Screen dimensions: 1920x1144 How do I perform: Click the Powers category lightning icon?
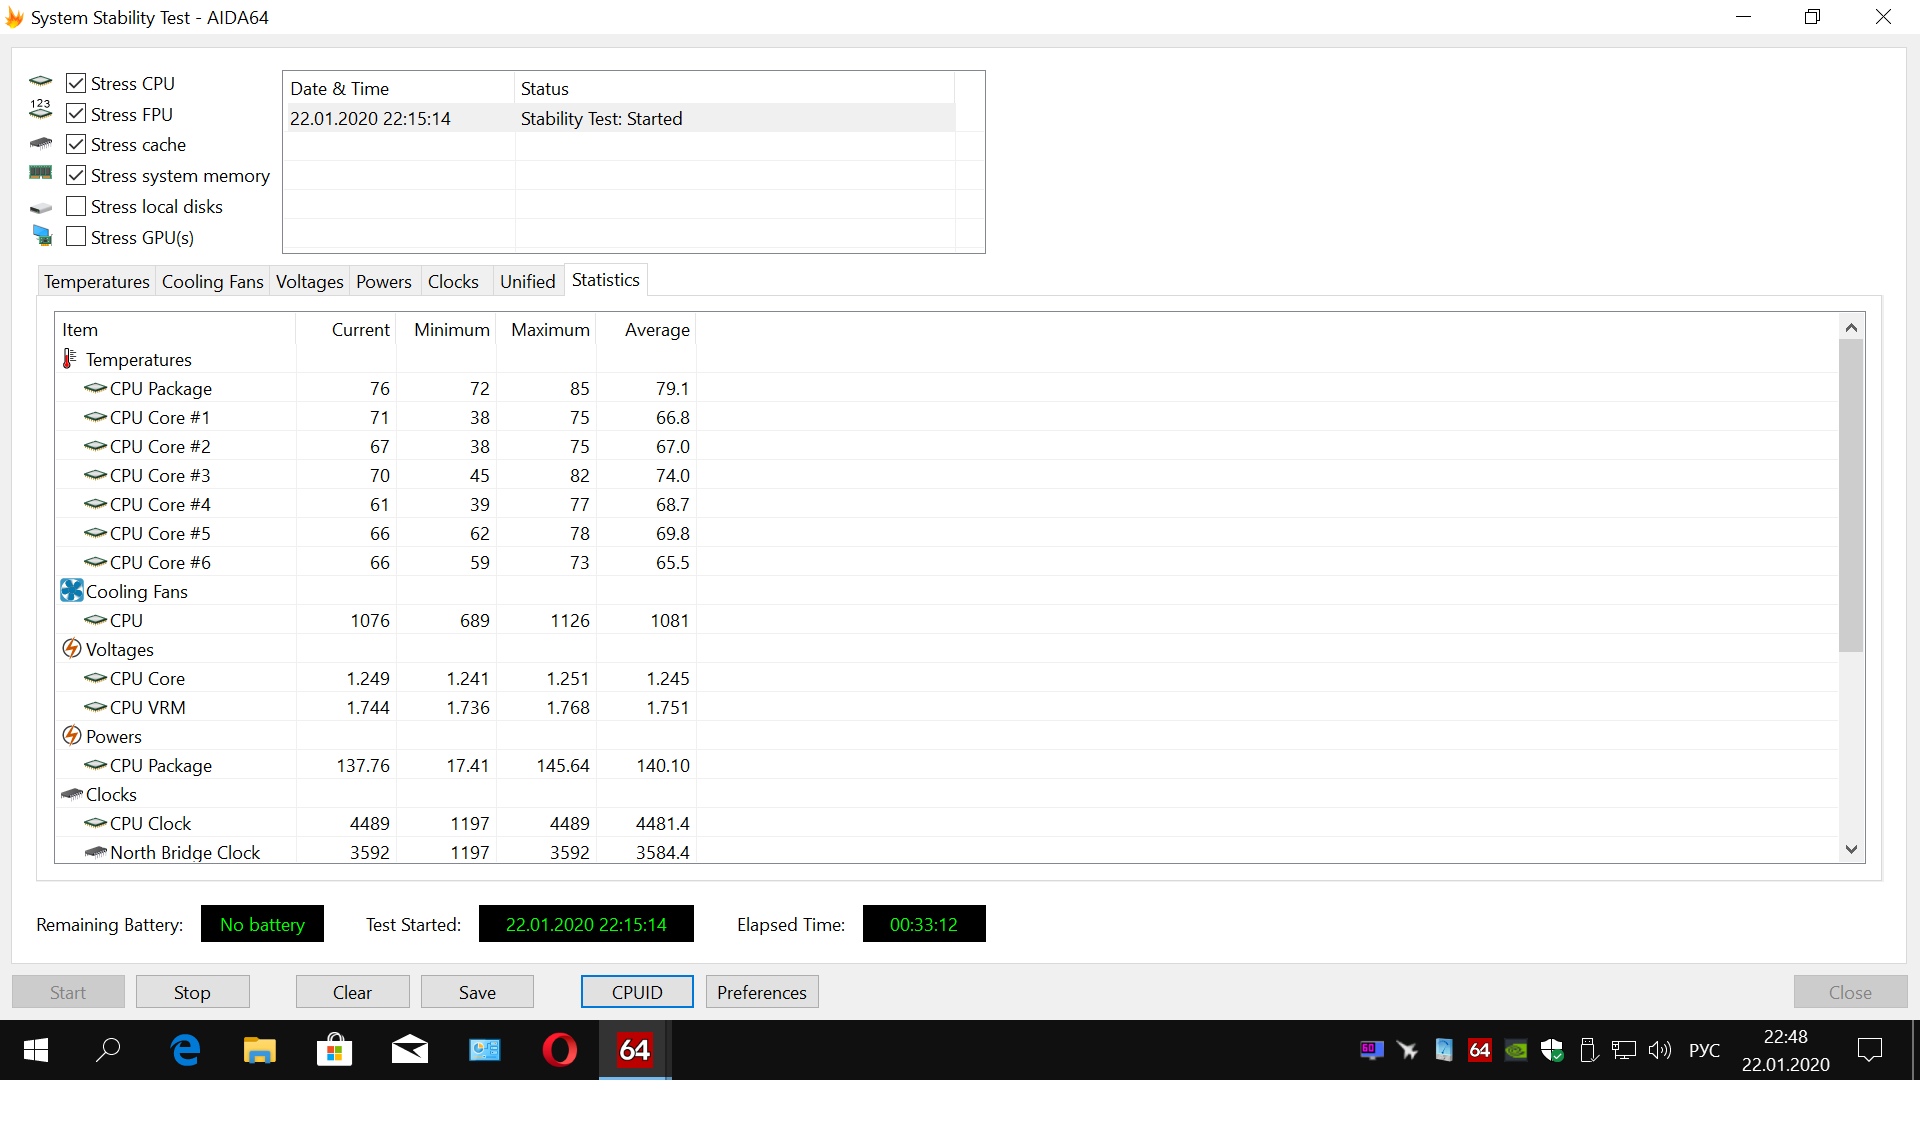click(71, 736)
